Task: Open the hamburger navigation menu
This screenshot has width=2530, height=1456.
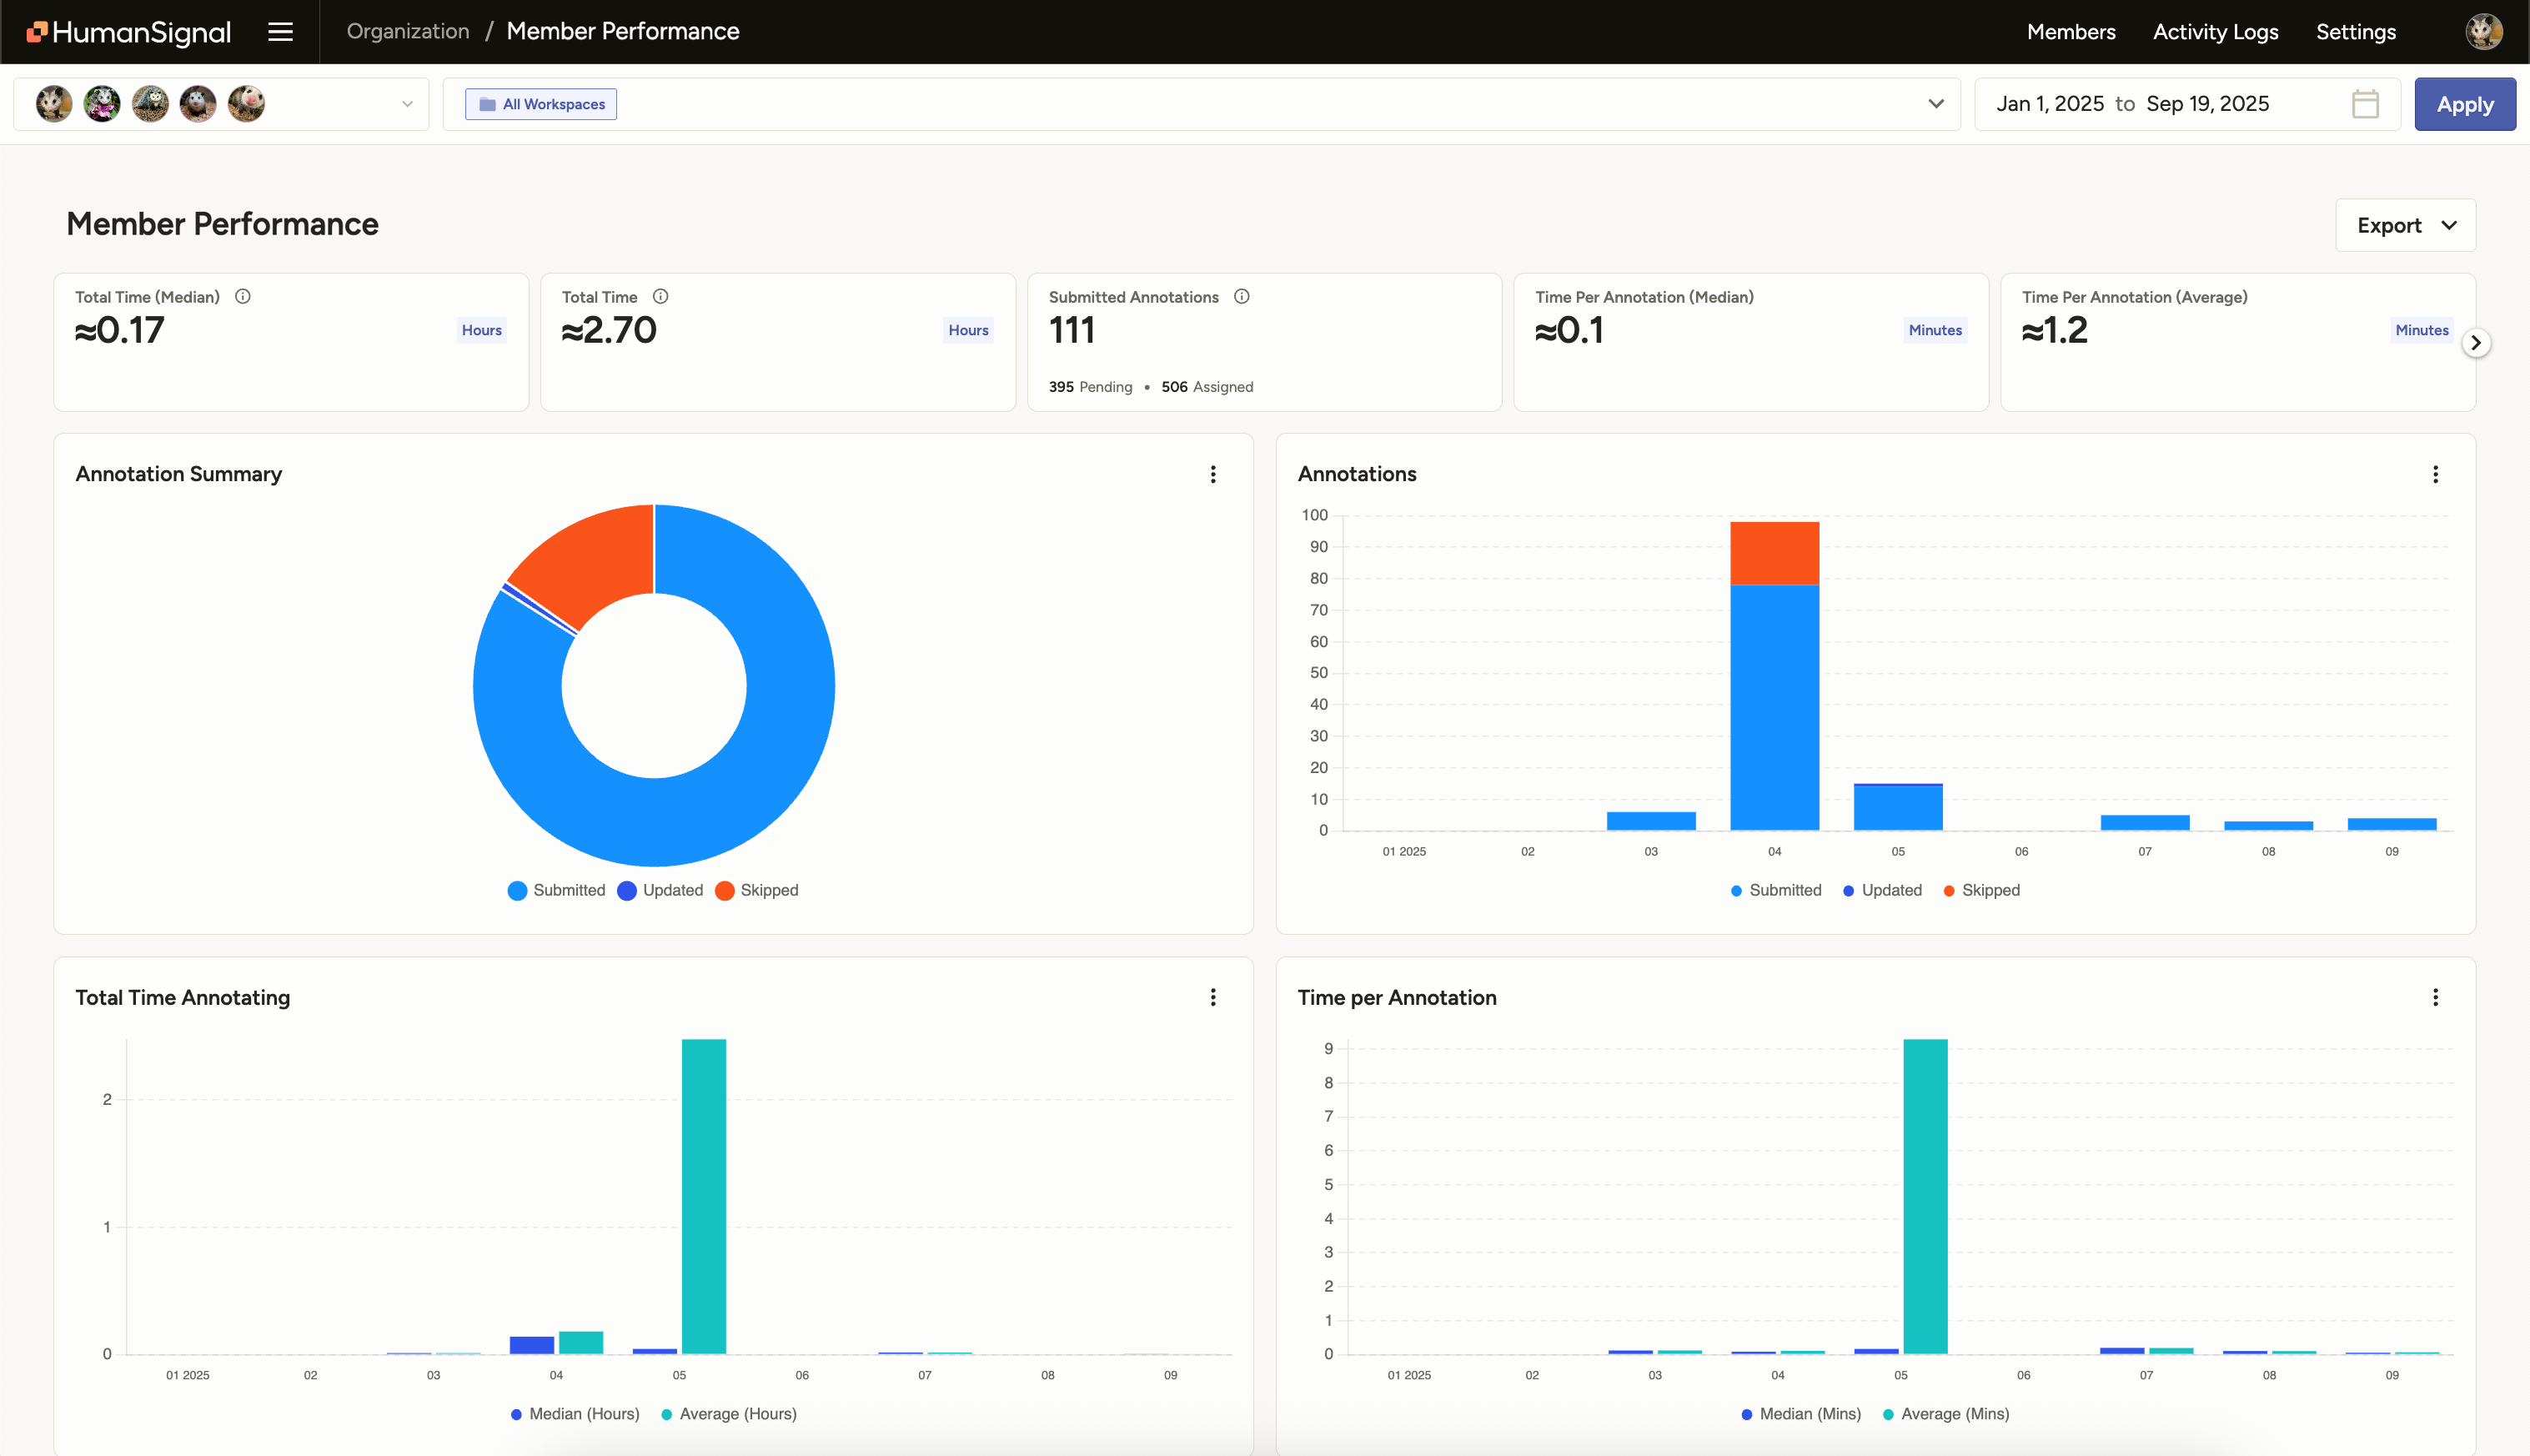Action: pos(280,31)
